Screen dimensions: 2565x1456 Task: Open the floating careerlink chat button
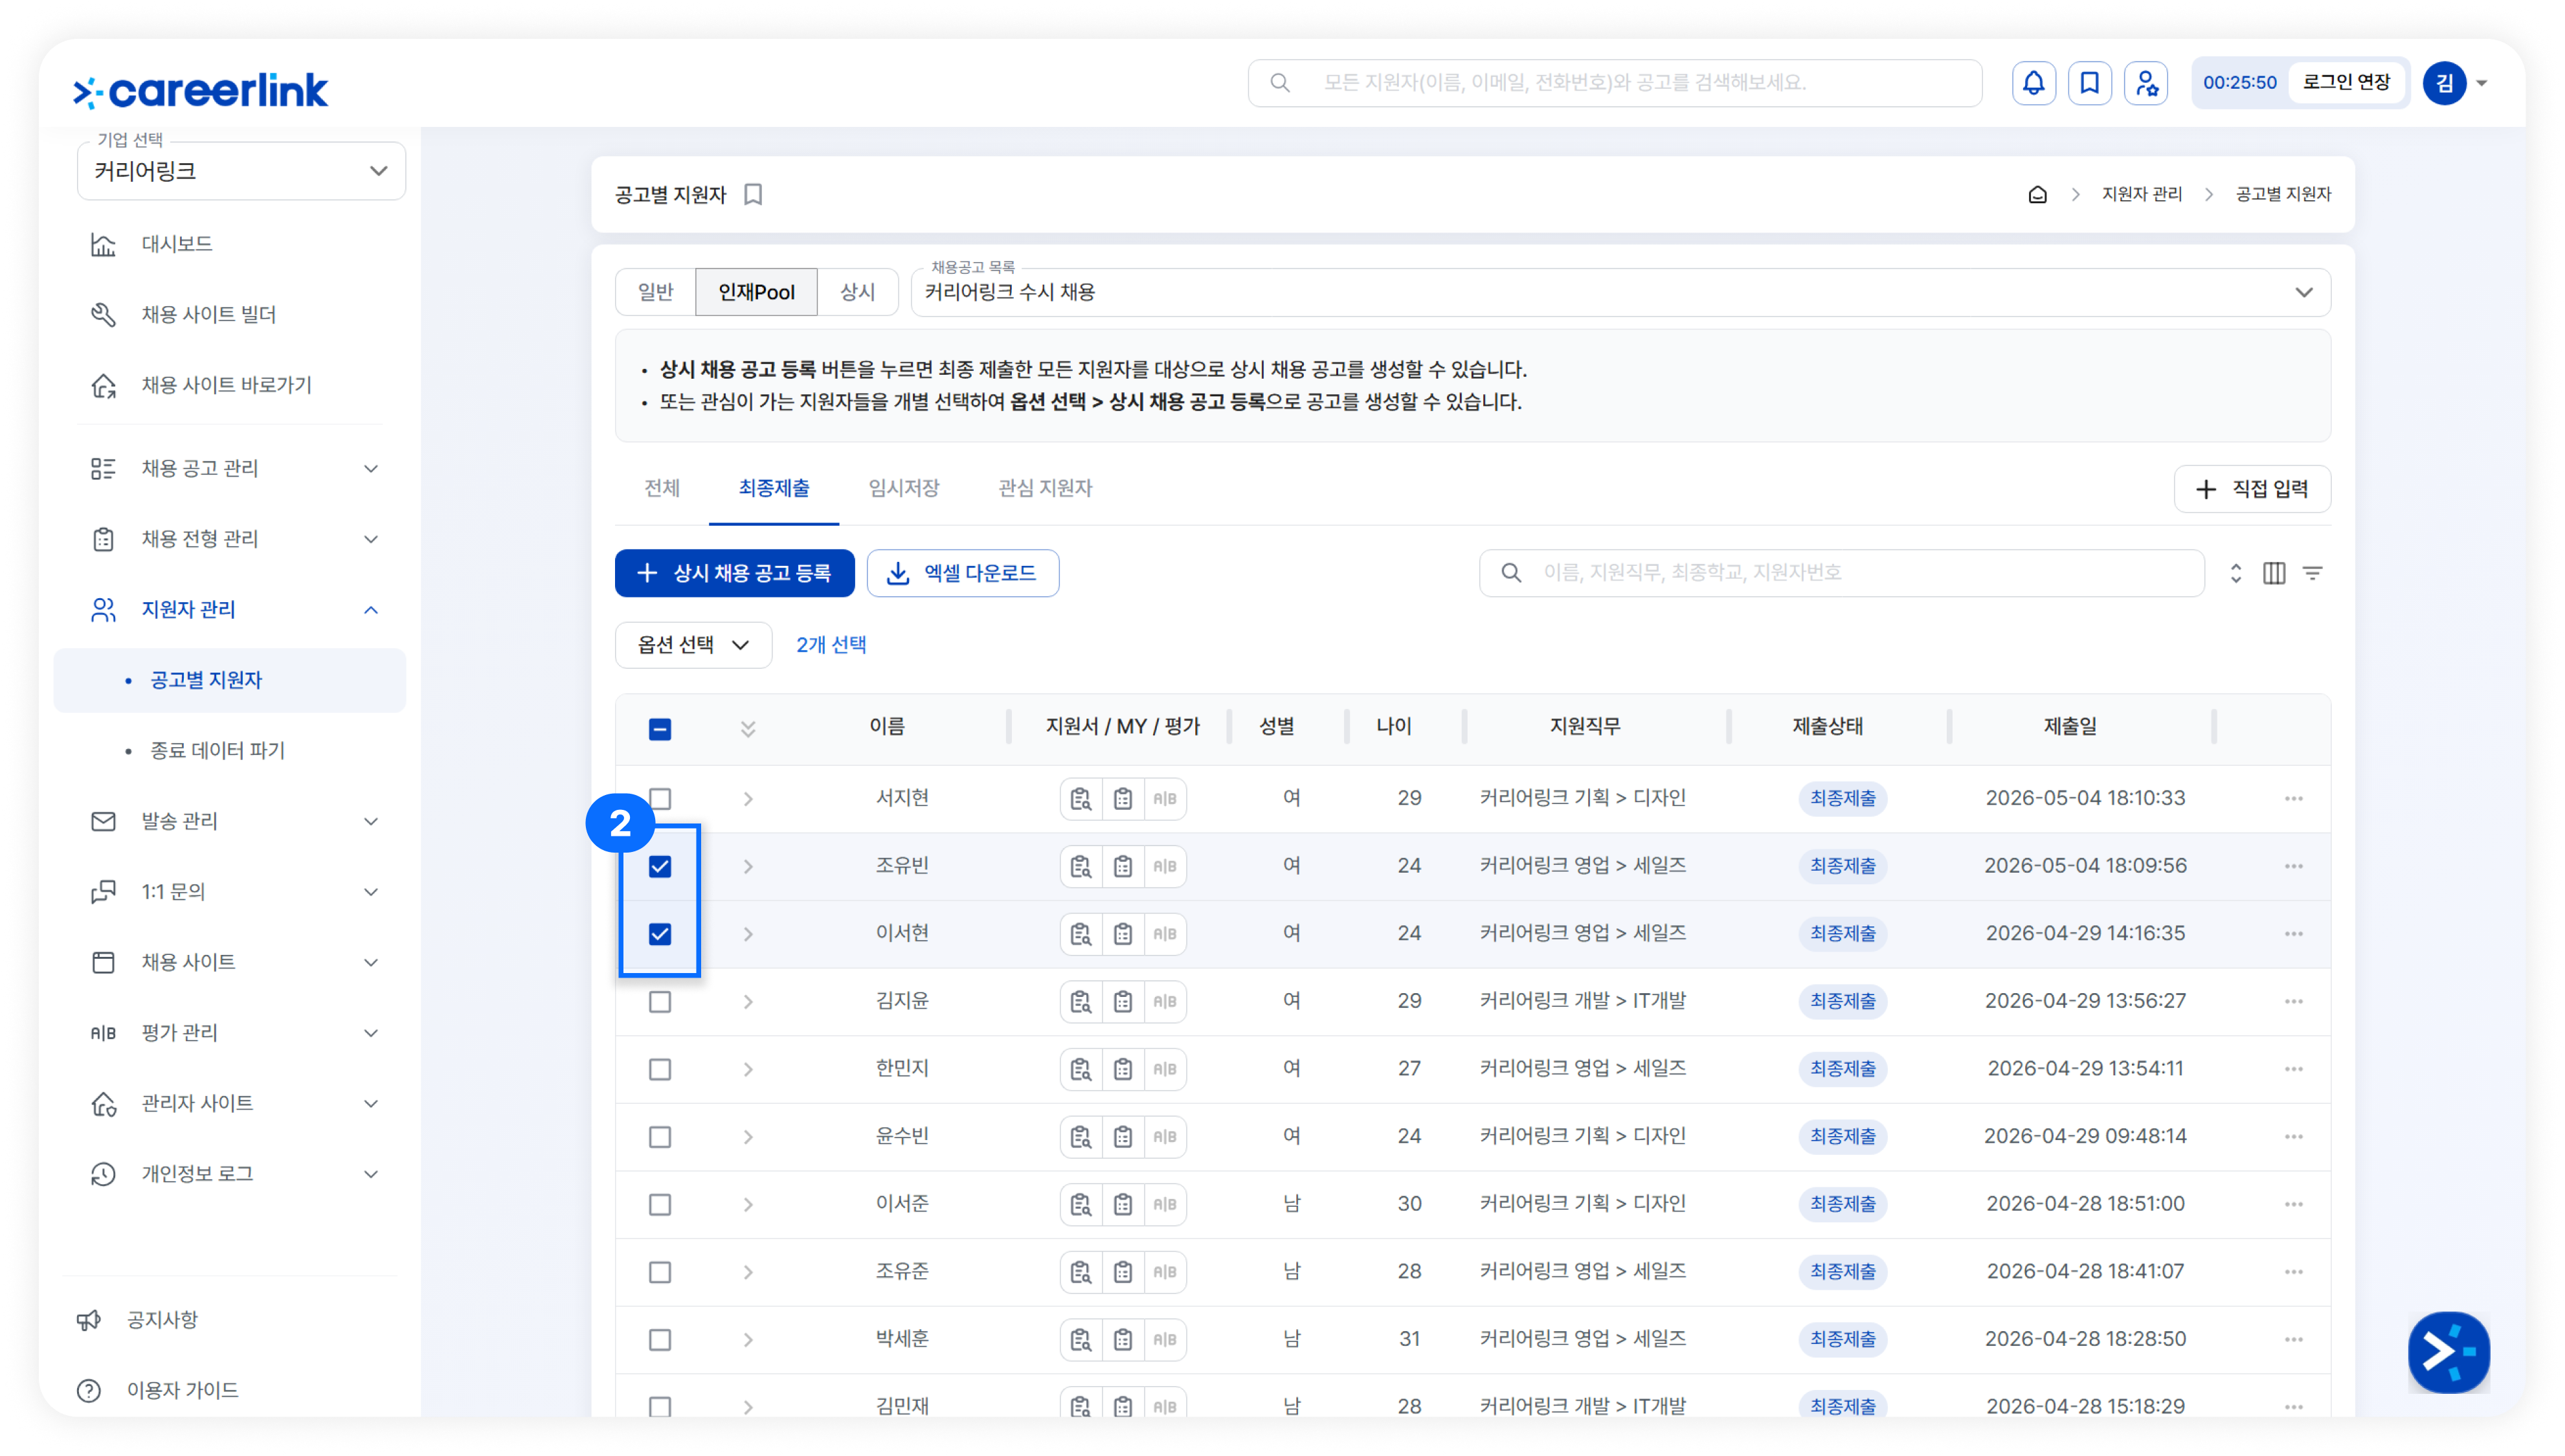pos(2449,1352)
